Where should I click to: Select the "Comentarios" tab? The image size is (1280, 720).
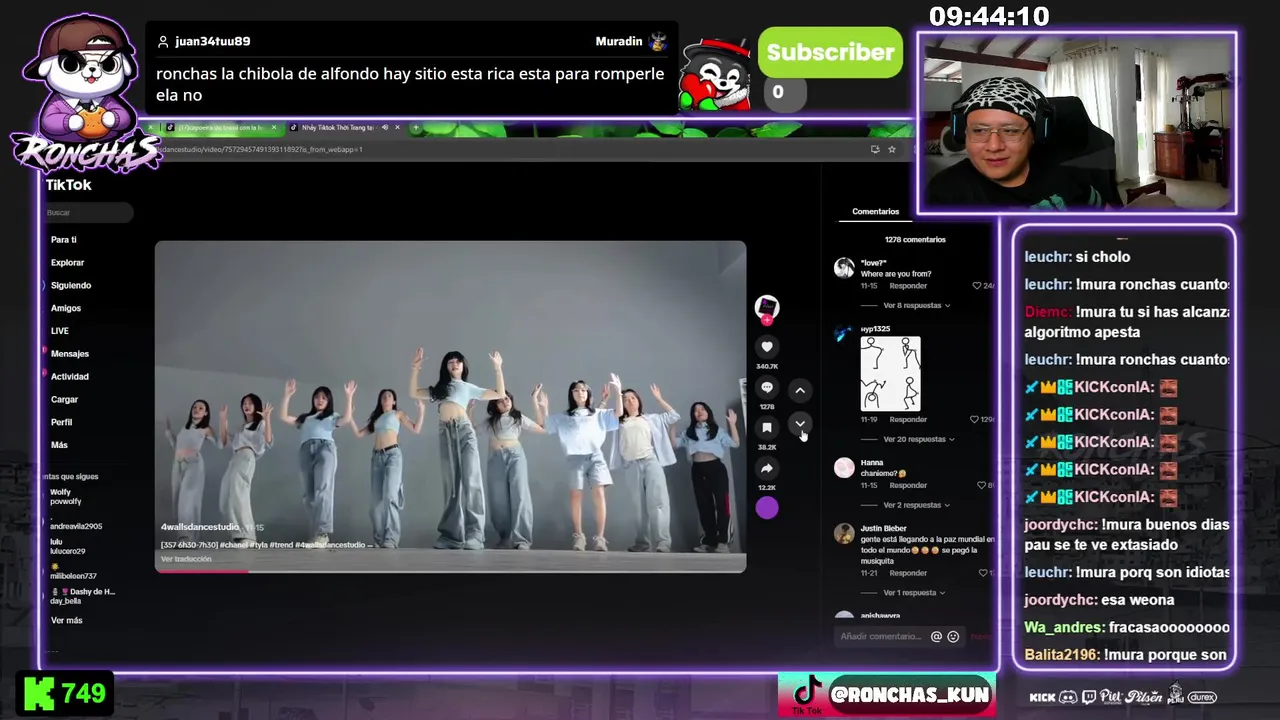[875, 212]
